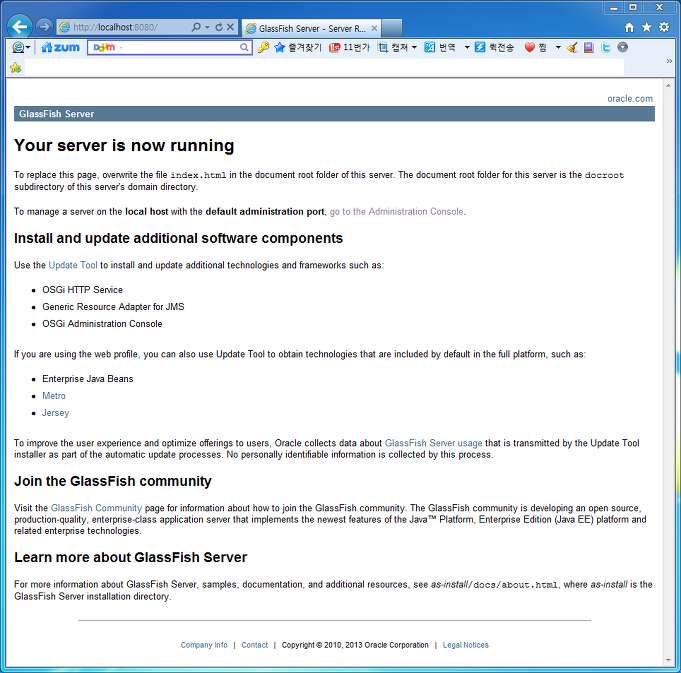Go back with the browser Back arrow
Screen dimensions: 681x673
20,27
